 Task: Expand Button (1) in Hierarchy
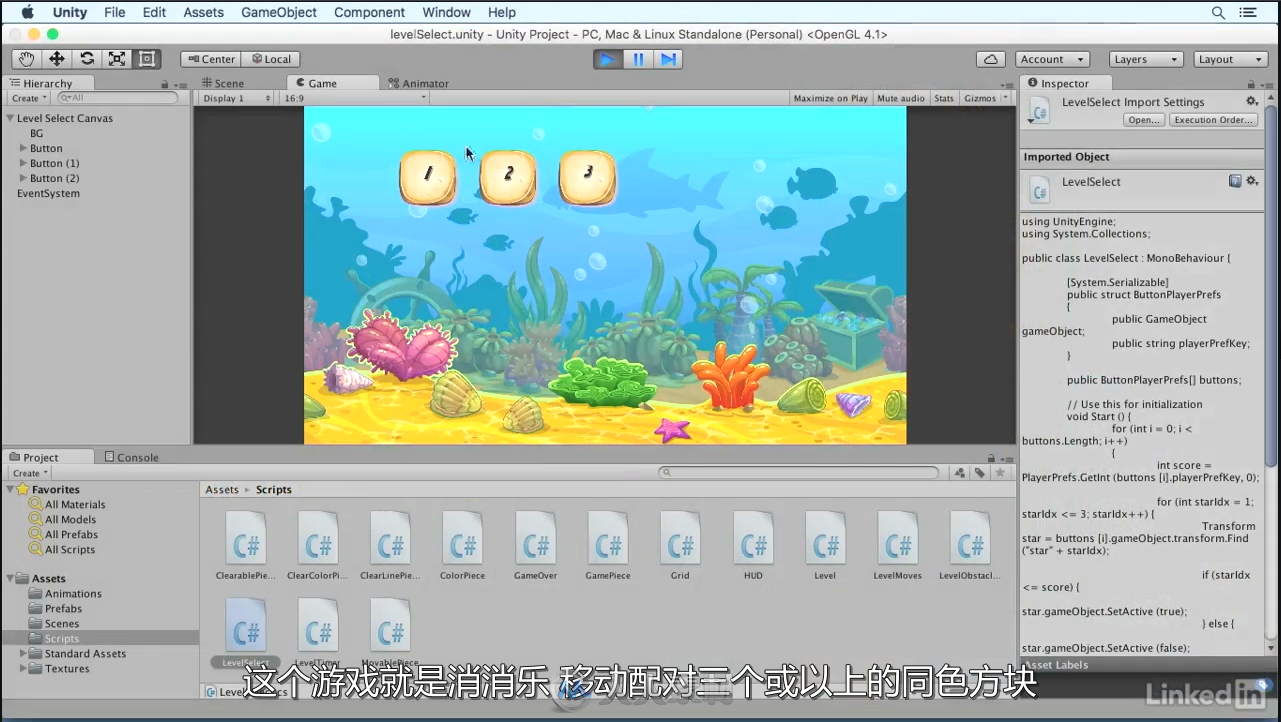(23, 163)
